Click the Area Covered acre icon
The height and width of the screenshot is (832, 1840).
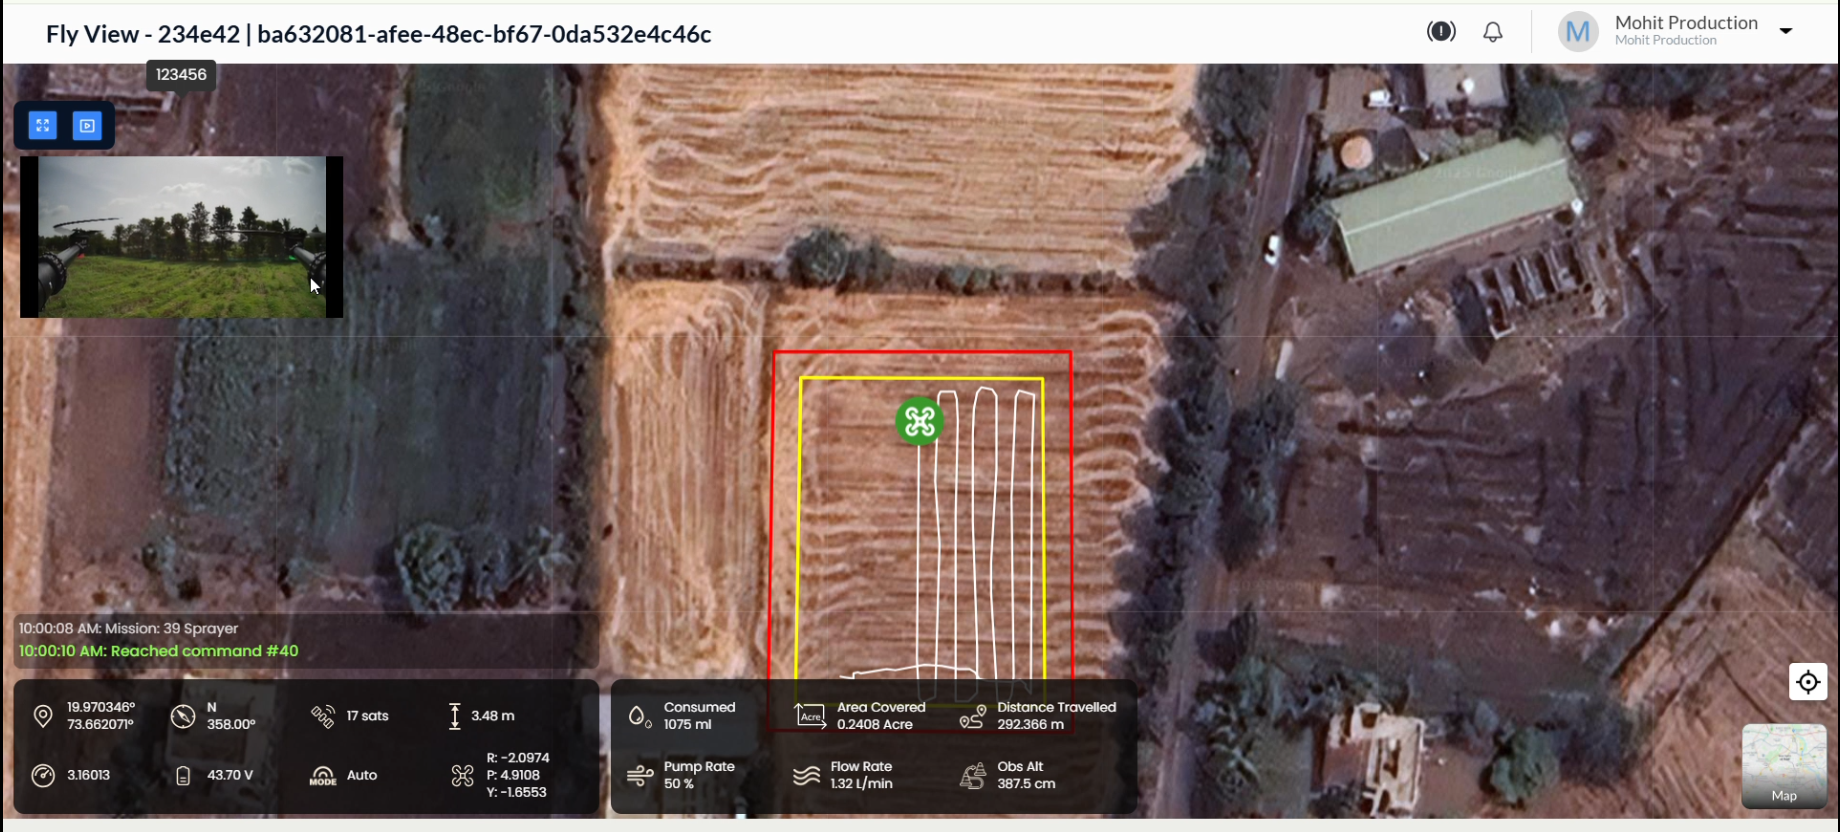810,716
